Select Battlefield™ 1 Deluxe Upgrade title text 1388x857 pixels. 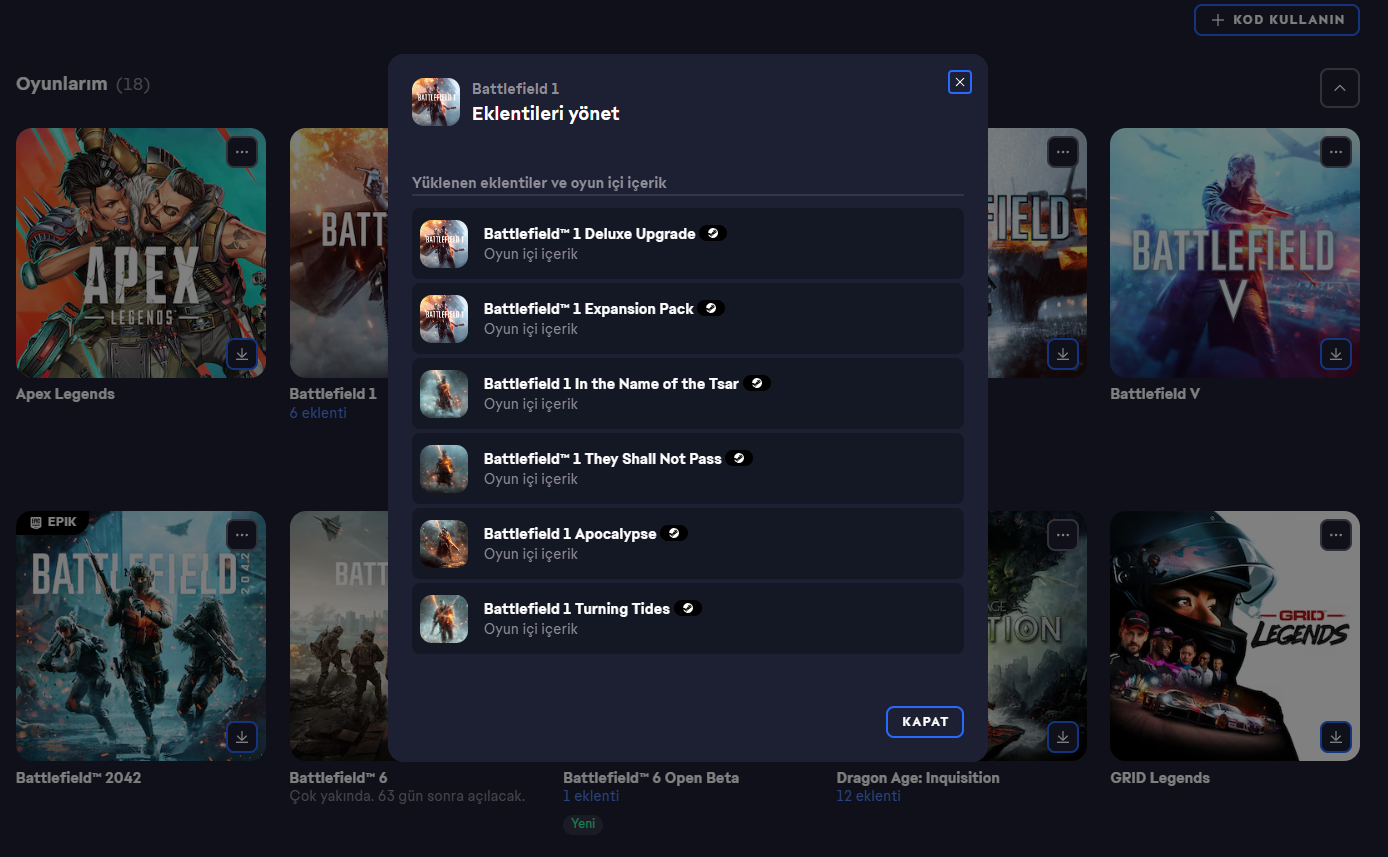589,234
